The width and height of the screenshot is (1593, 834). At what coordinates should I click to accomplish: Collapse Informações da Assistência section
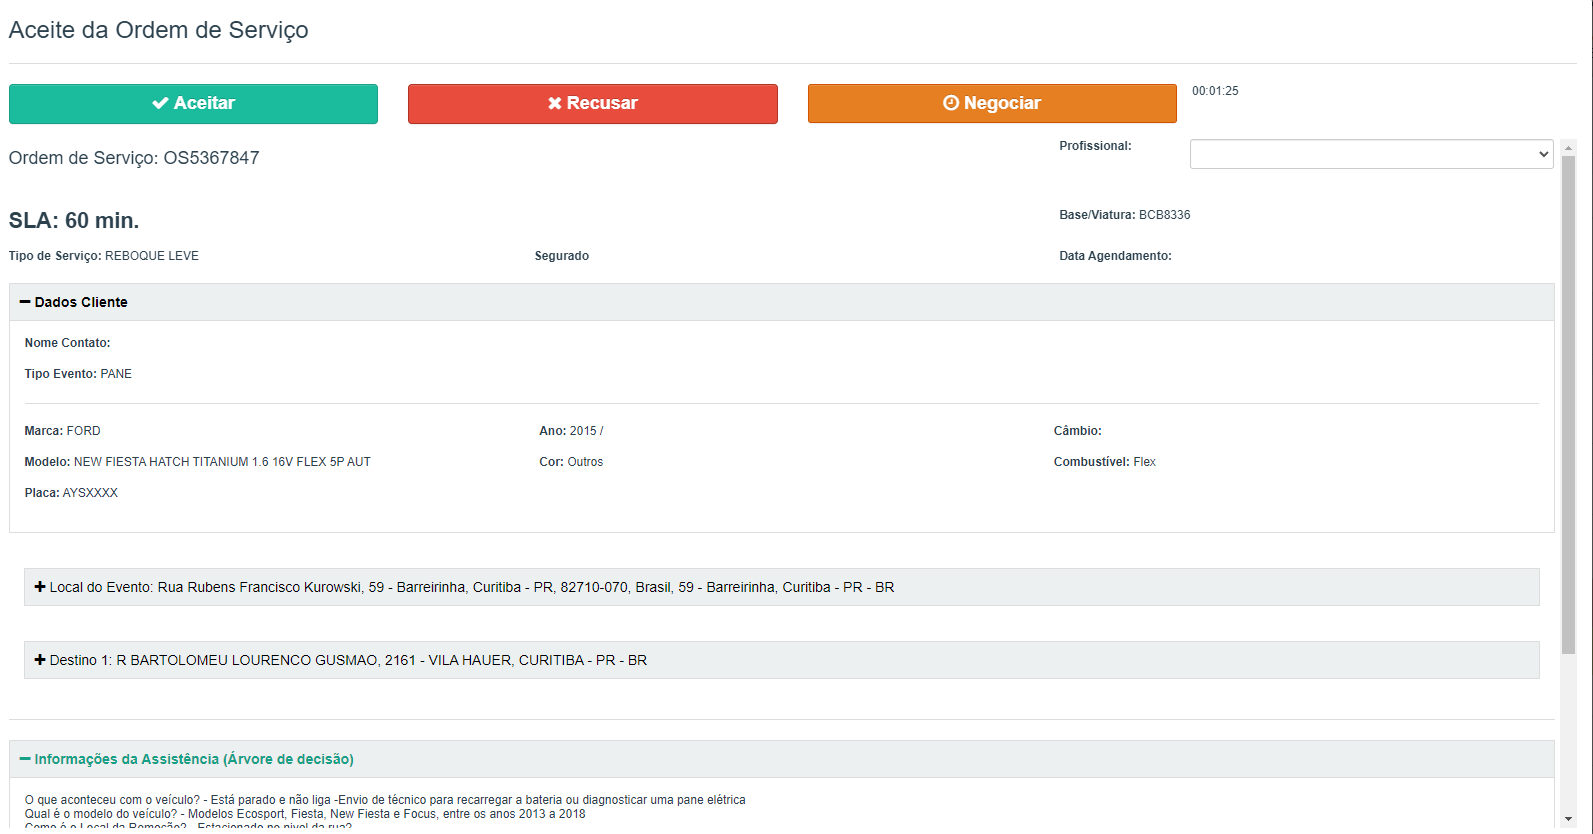[x=781, y=759]
